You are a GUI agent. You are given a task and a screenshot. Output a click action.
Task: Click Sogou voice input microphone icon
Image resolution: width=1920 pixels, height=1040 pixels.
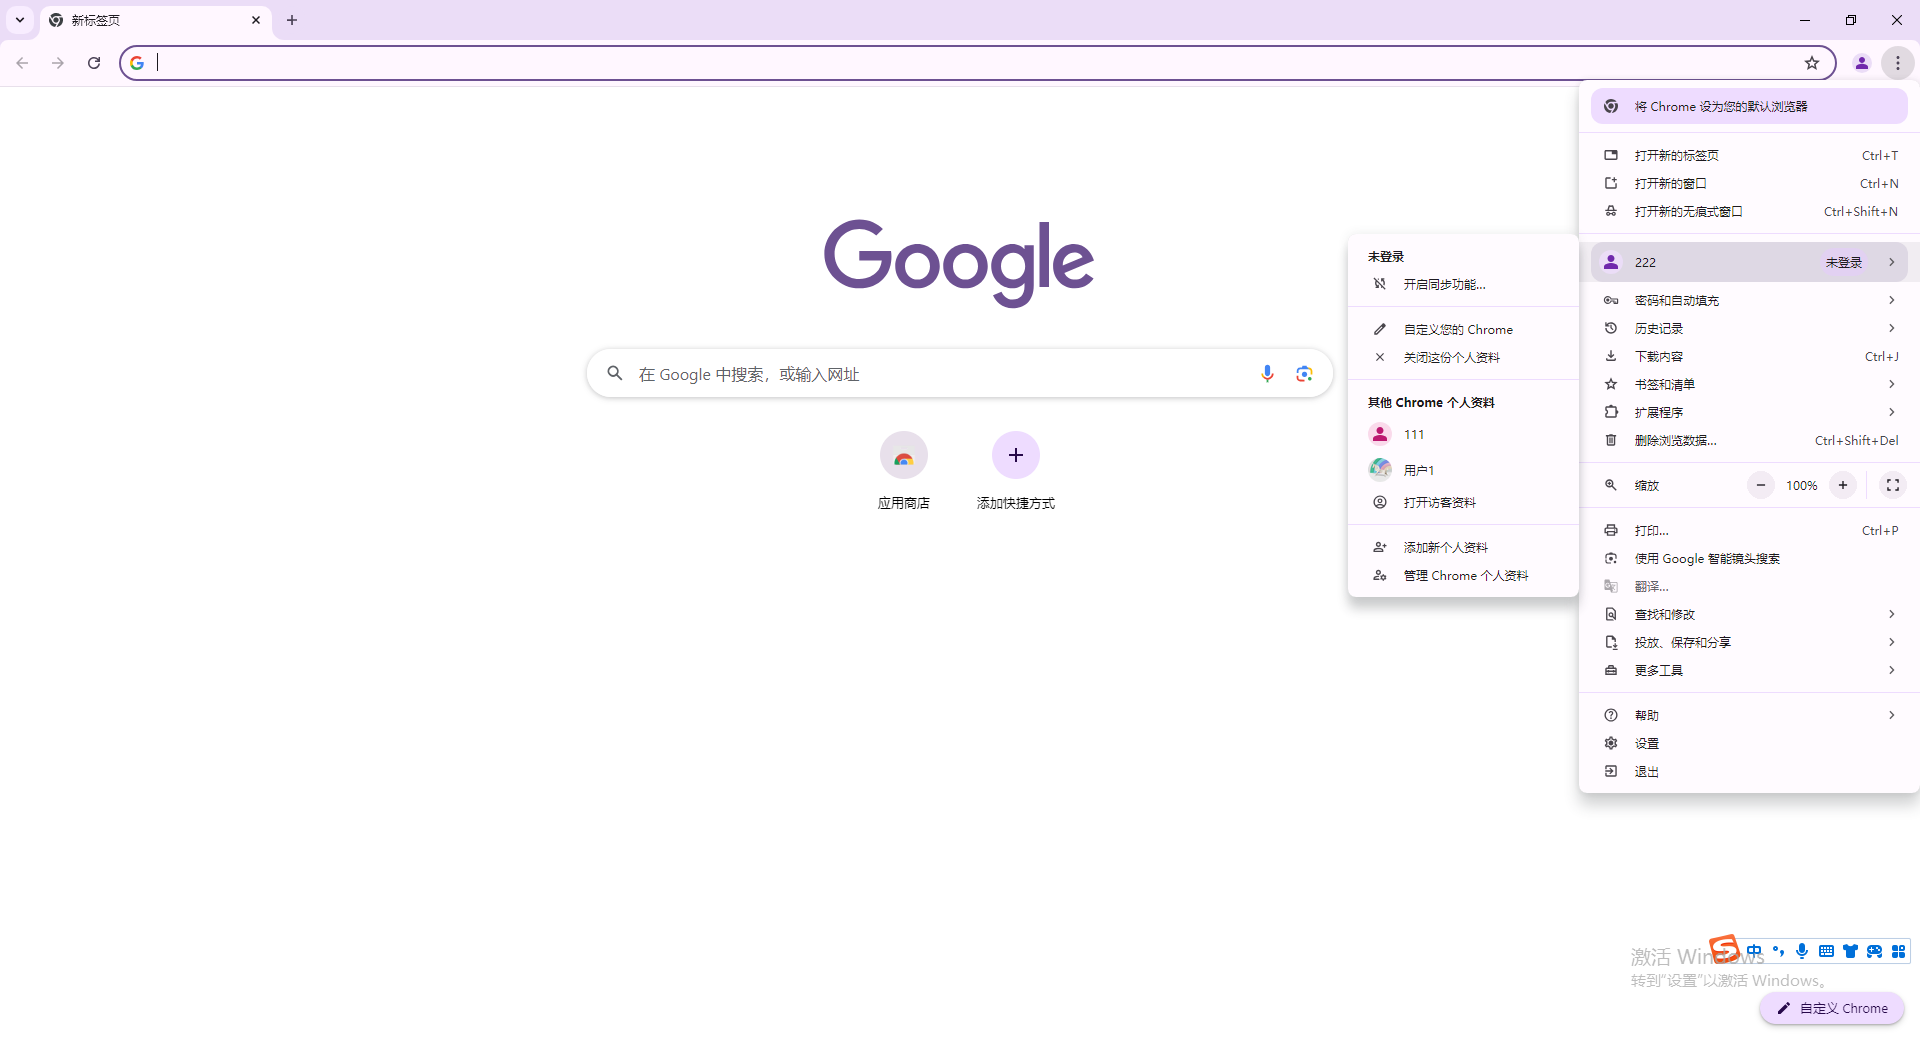tap(1802, 951)
